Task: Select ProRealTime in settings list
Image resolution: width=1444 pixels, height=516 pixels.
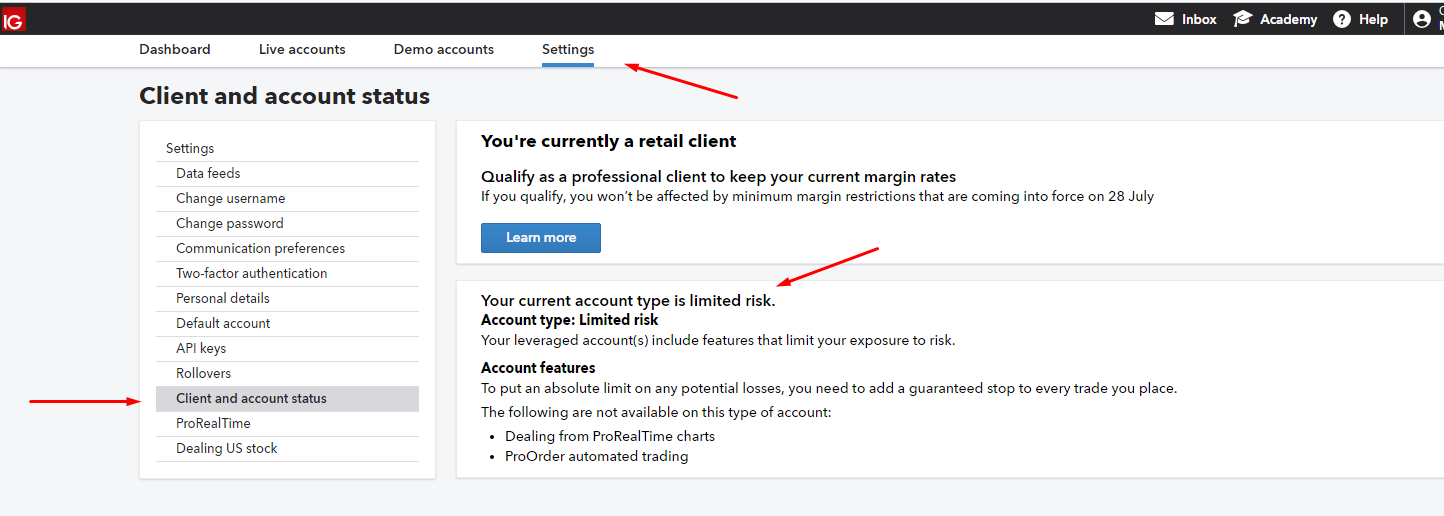Action: pyautogui.click(x=213, y=424)
